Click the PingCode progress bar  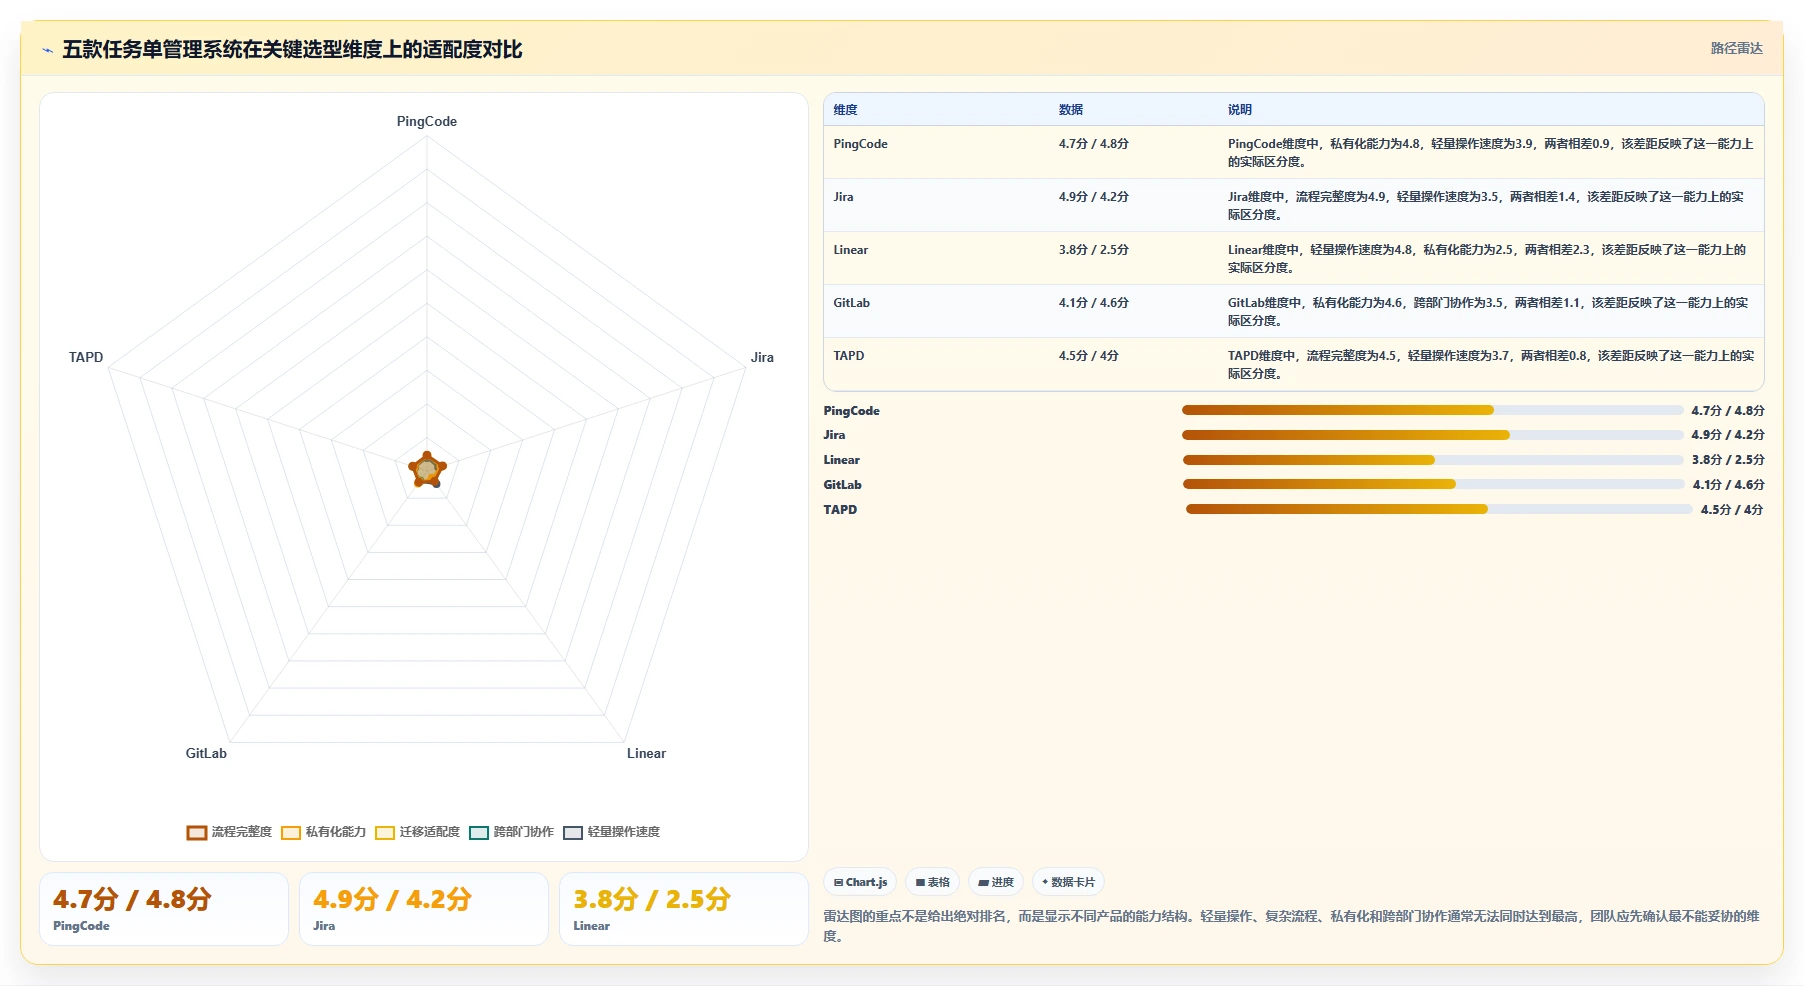1432,410
